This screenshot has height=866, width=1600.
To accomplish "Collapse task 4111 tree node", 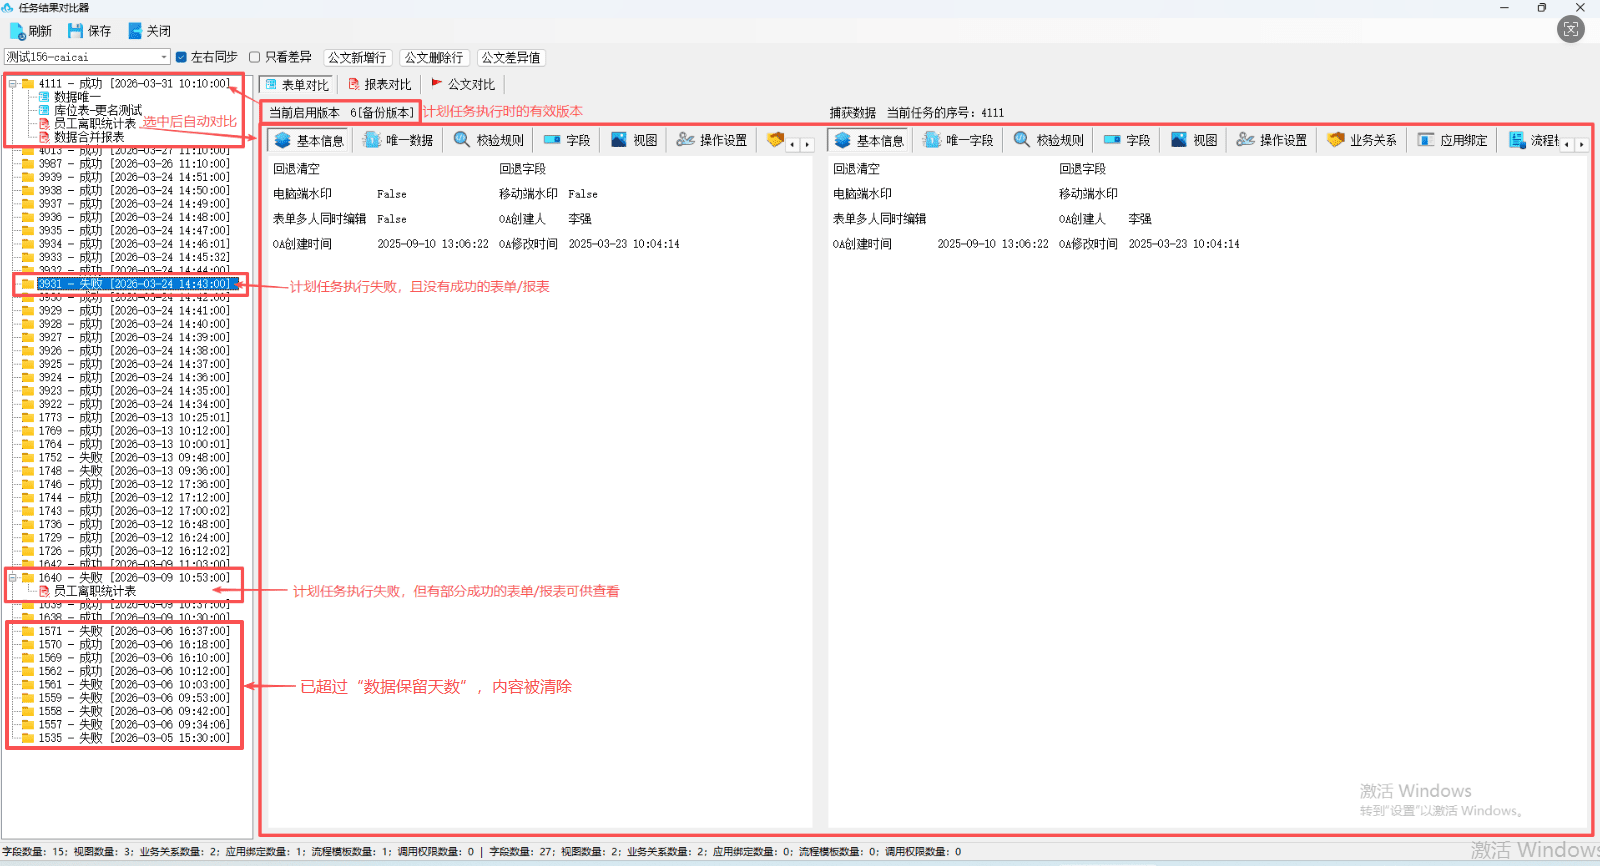I will coord(13,84).
